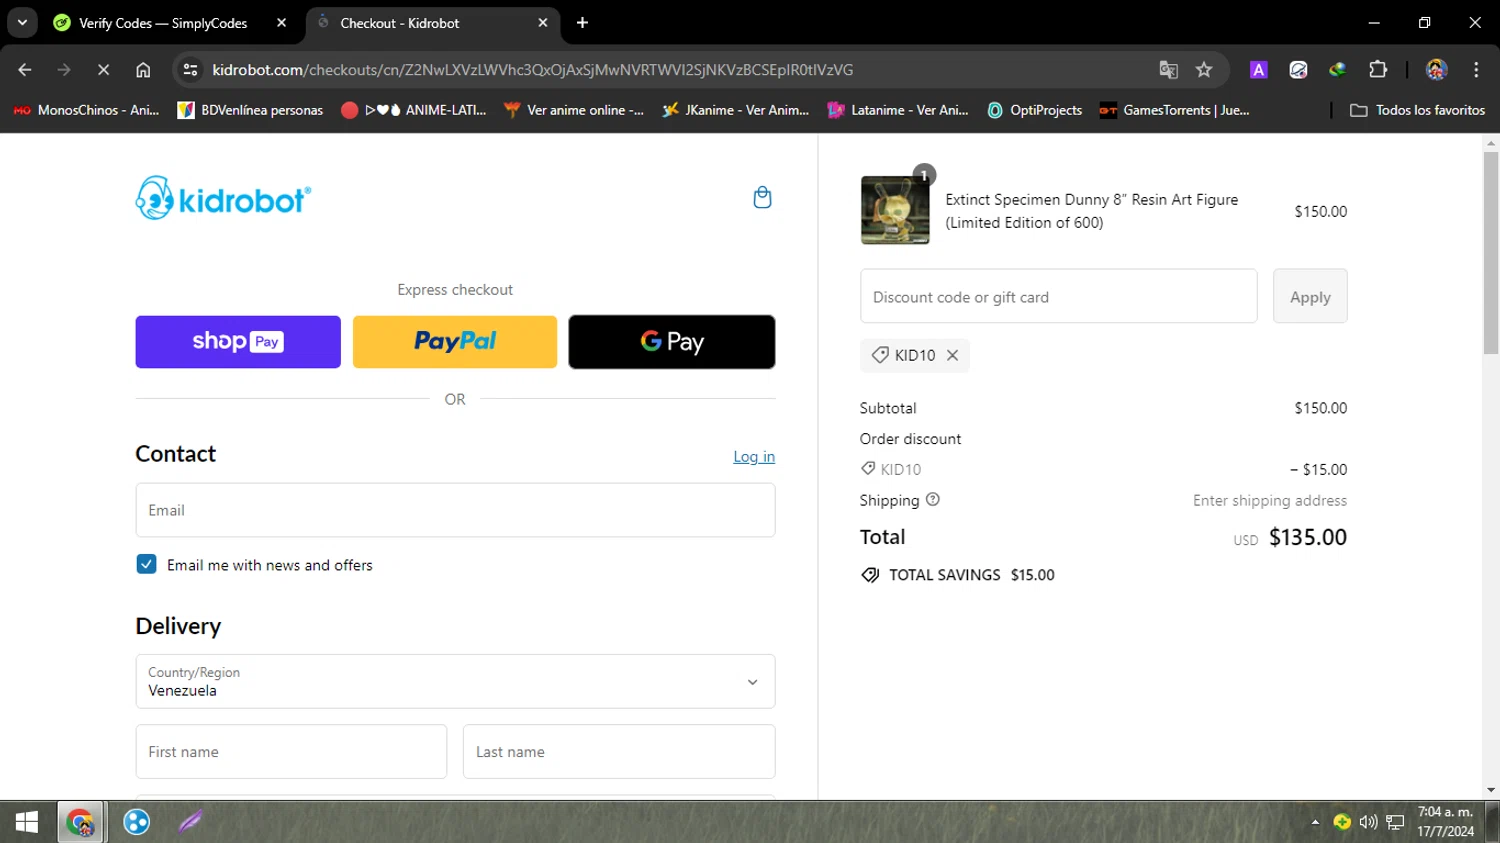Image resolution: width=1500 pixels, height=843 pixels.
Task: Uncheck Email me with news and offers
Action: point(146,564)
